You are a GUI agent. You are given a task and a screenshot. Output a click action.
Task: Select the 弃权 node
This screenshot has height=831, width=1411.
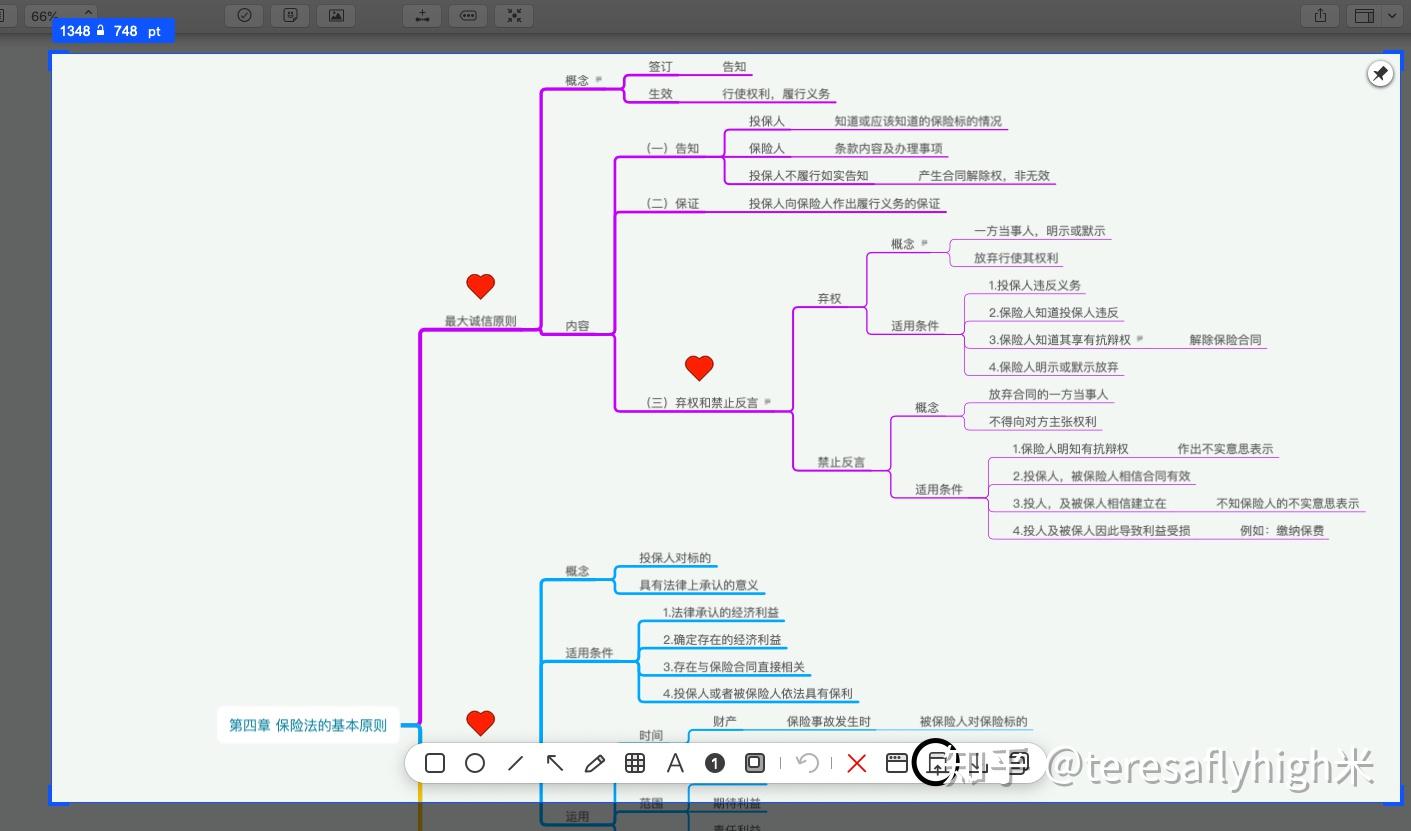(x=830, y=298)
